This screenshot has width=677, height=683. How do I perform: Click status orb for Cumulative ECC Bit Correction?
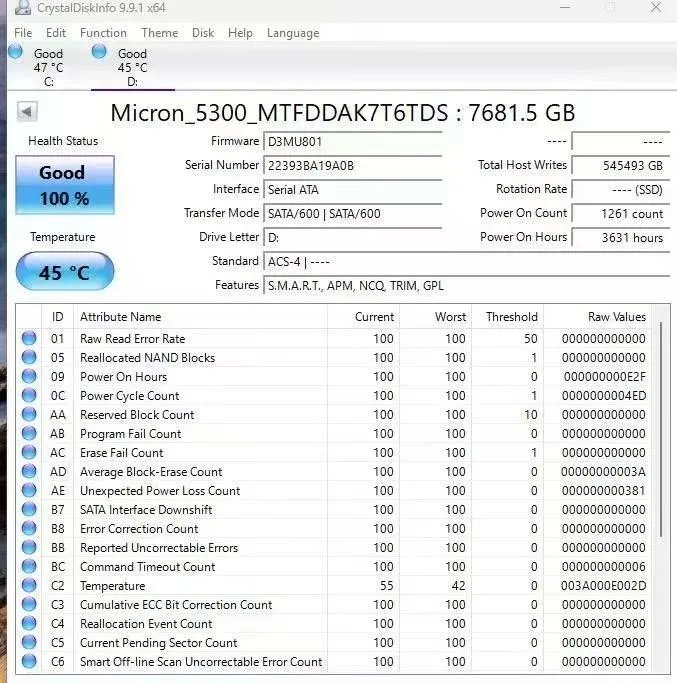[29, 604]
